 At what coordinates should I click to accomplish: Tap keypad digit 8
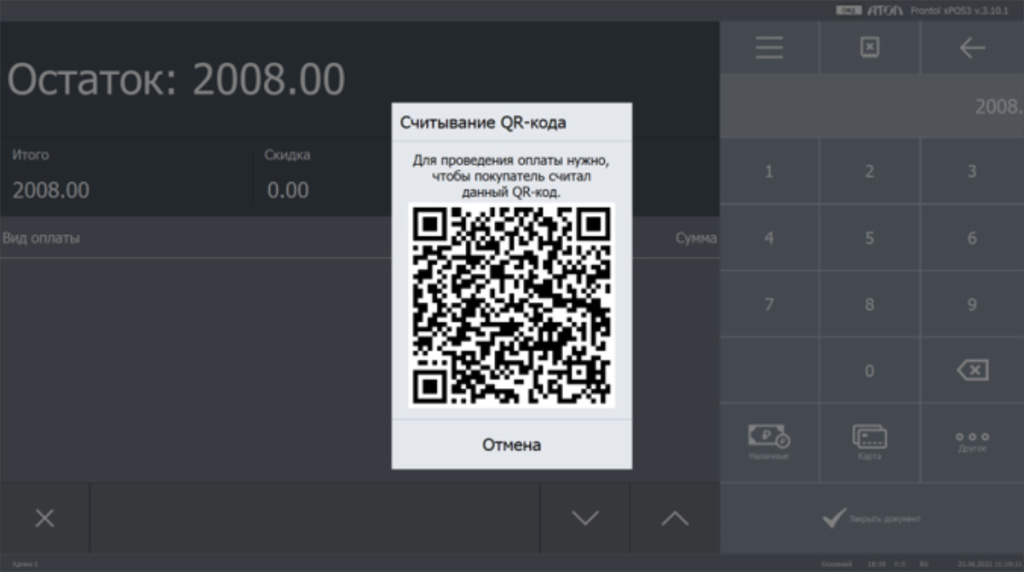(x=869, y=304)
